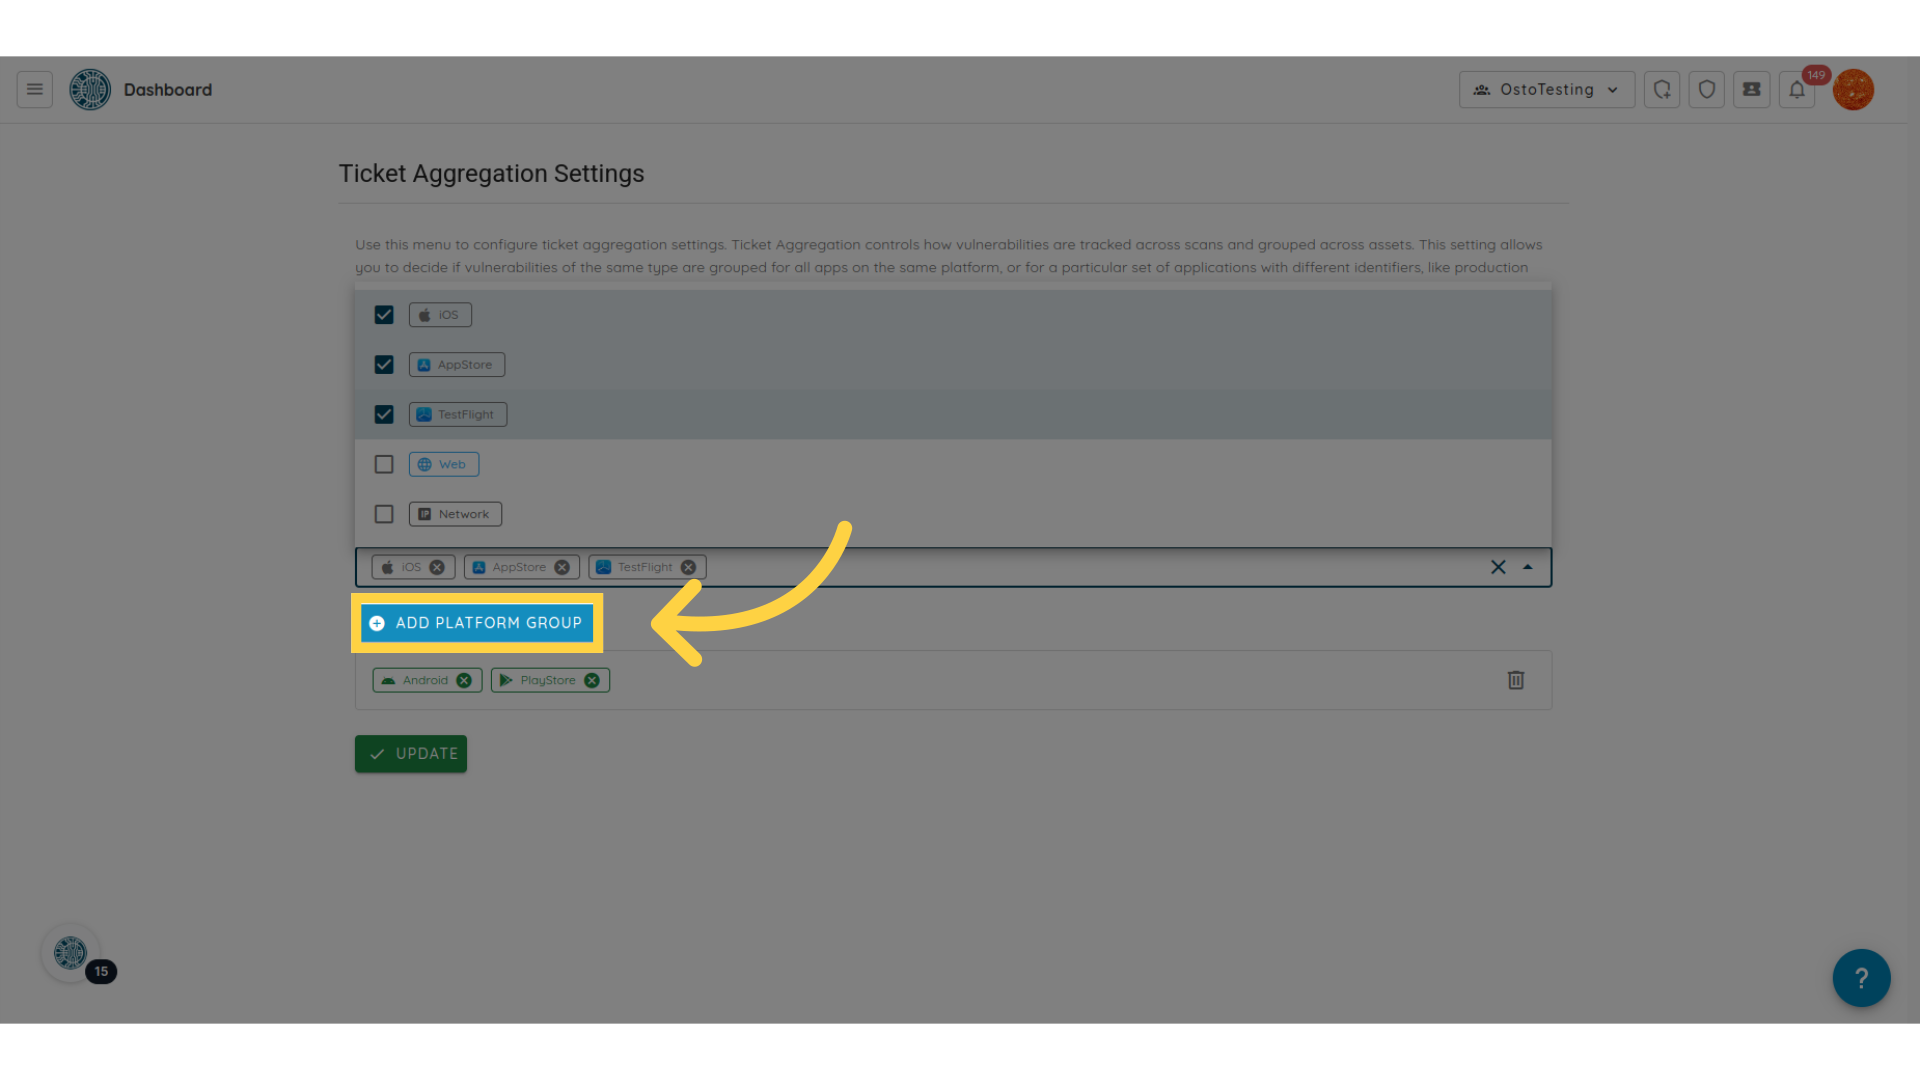This screenshot has height=1080, width=1920.
Task: Uncheck the iOS checkbox
Action: click(384, 315)
